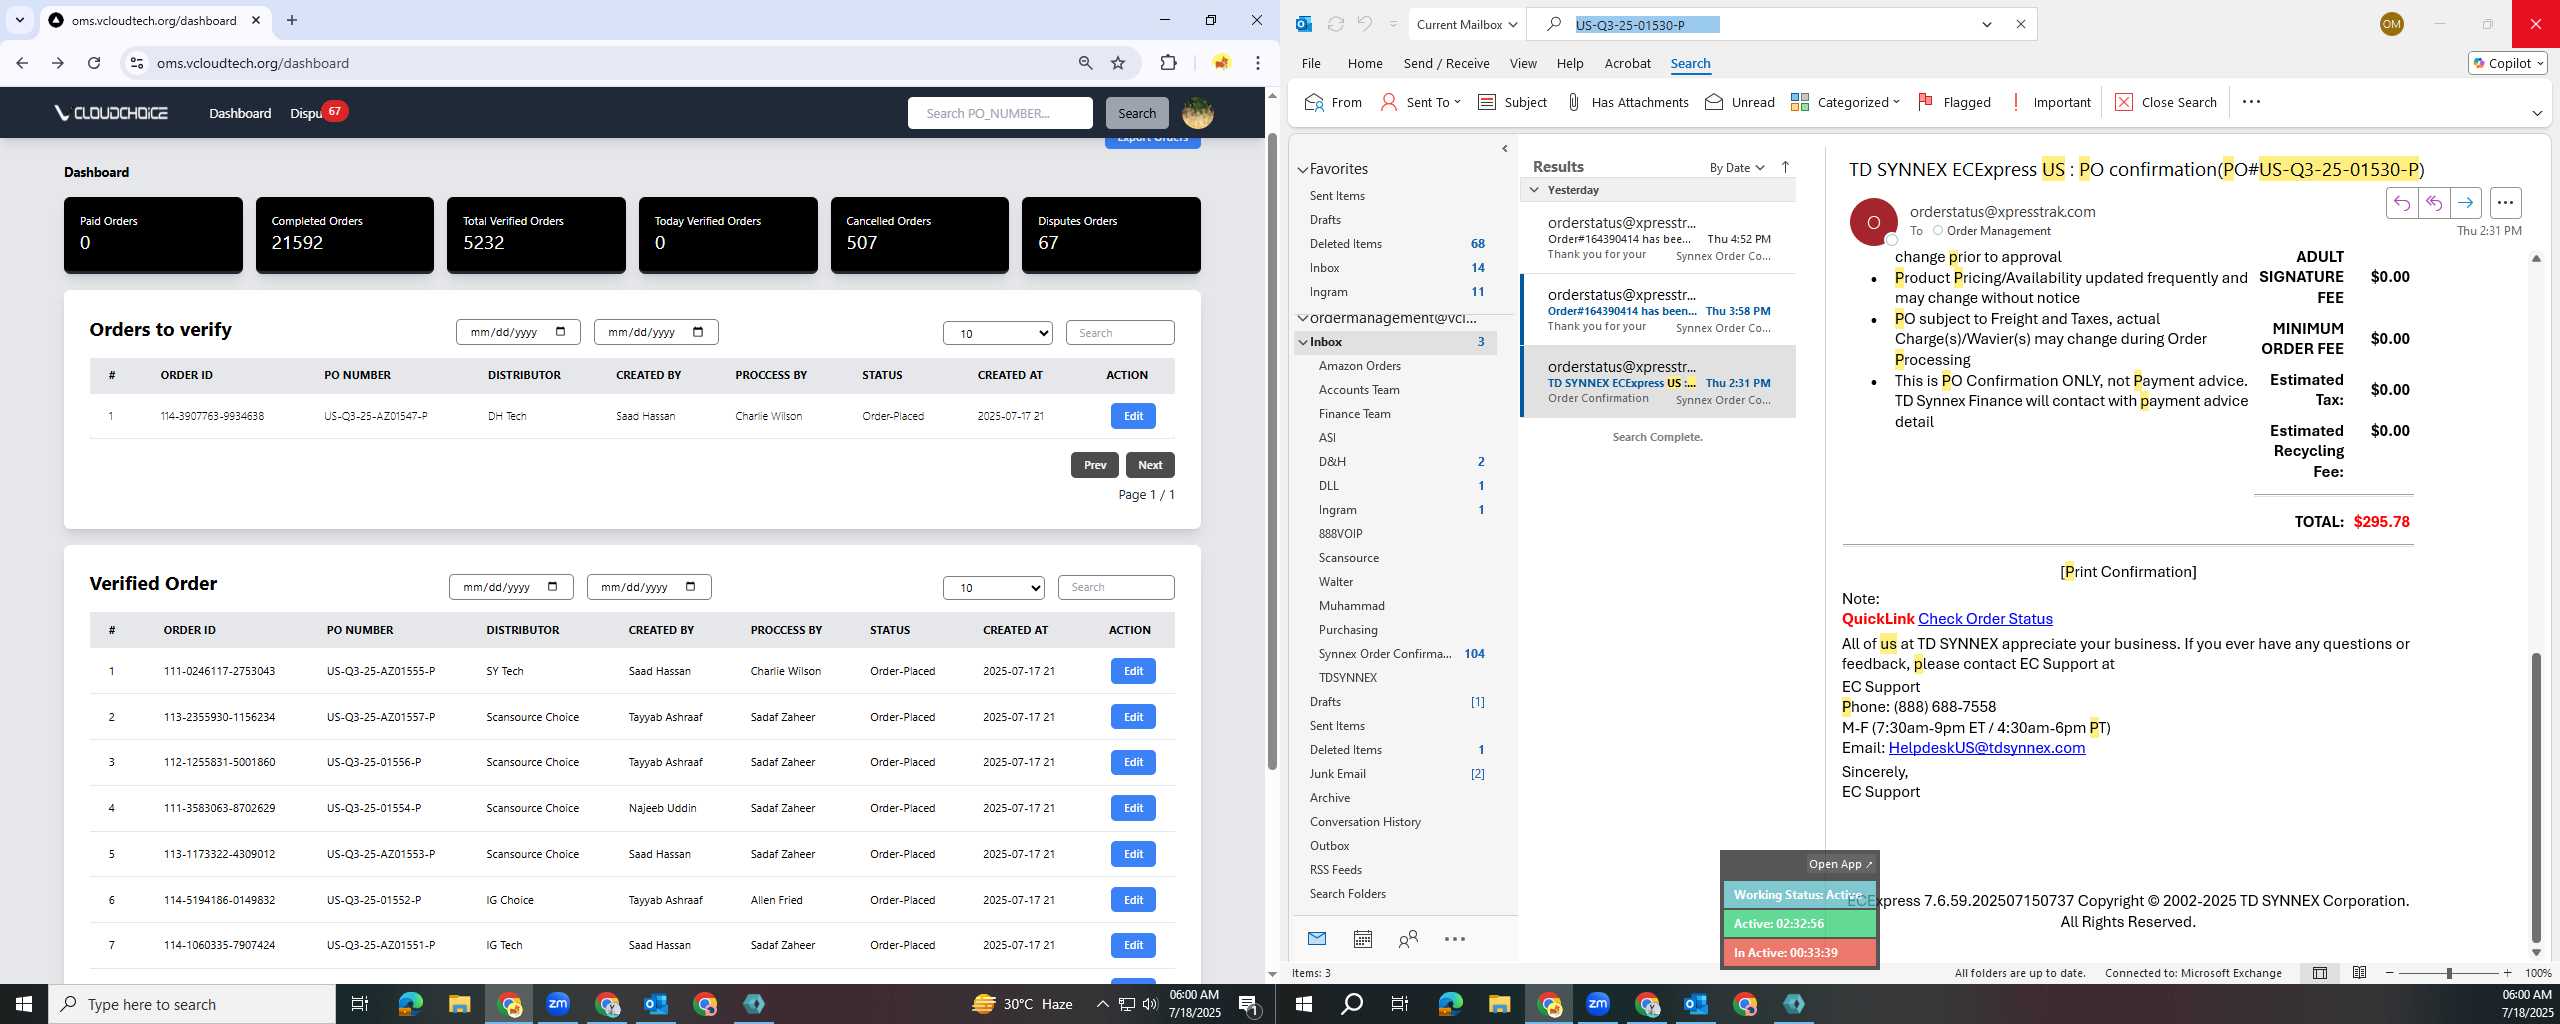Toggle the Important filter
The image size is (2560, 1024).
(2051, 102)
